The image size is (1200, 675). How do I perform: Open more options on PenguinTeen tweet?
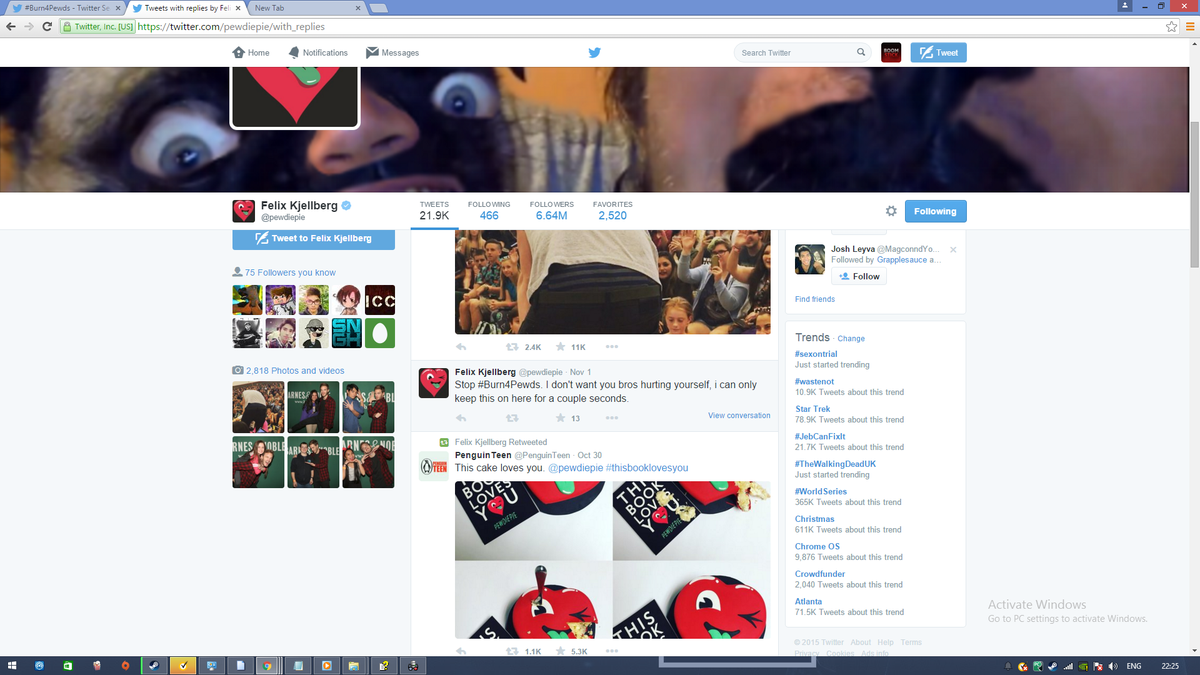611,651
